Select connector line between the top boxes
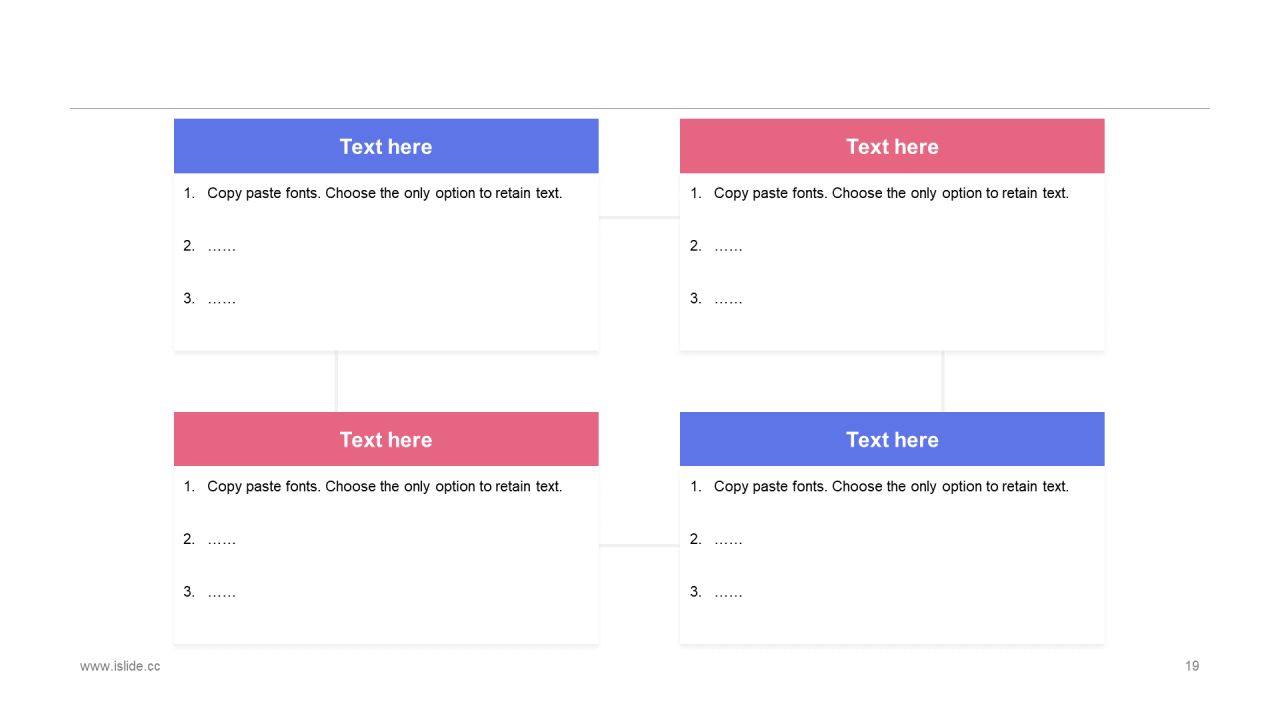 (639, 217)
